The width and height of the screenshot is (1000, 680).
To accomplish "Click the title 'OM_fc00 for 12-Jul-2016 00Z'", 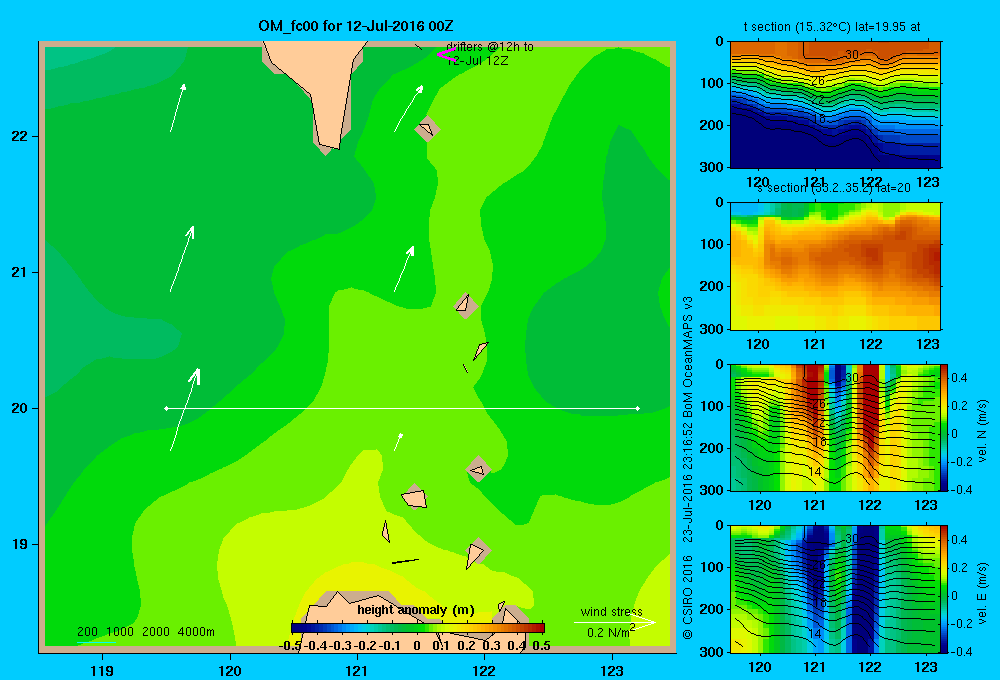I will click(x=356, y=26).
